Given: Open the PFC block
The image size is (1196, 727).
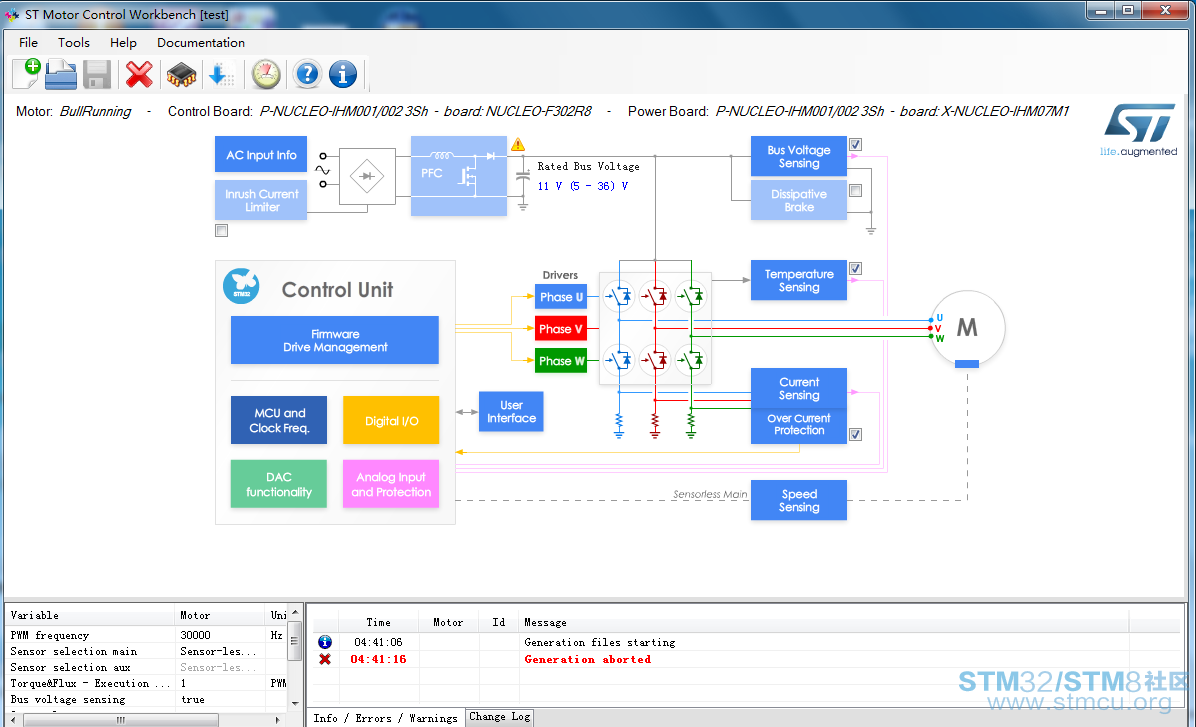Looking at the screenshot, I should (x=458, y=176).
